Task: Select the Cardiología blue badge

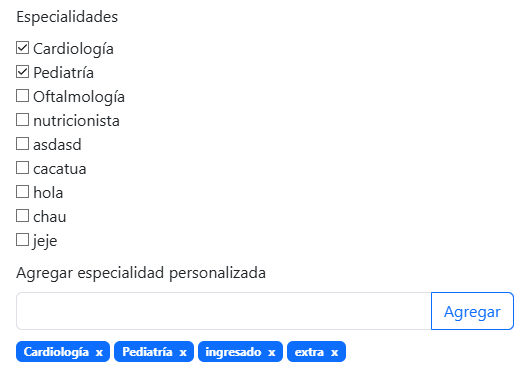Action: click(x=63, y=352)
